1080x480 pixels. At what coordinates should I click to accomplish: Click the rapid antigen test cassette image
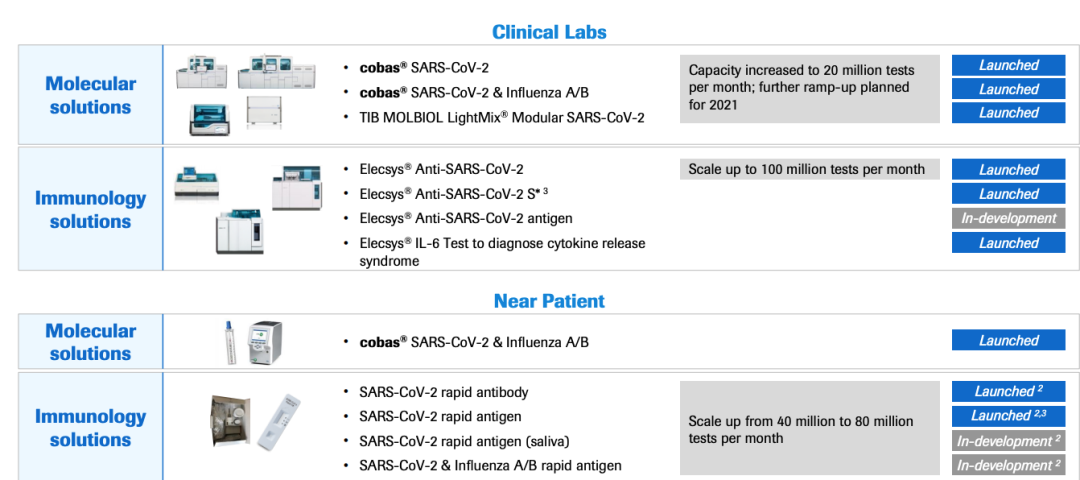point(280,421)
